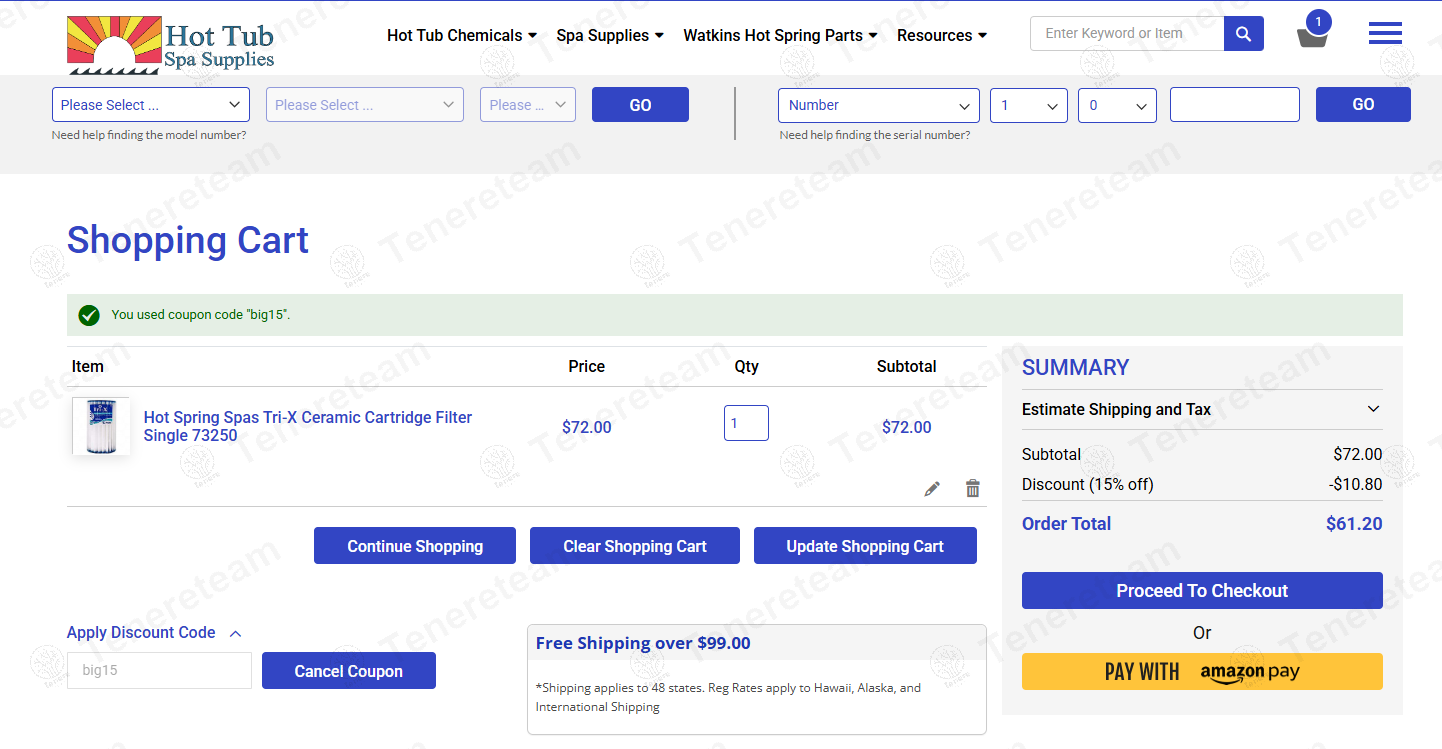Click the Hot Tub Spa Supplies logo
1442x749 pixels.
point(171,45)
